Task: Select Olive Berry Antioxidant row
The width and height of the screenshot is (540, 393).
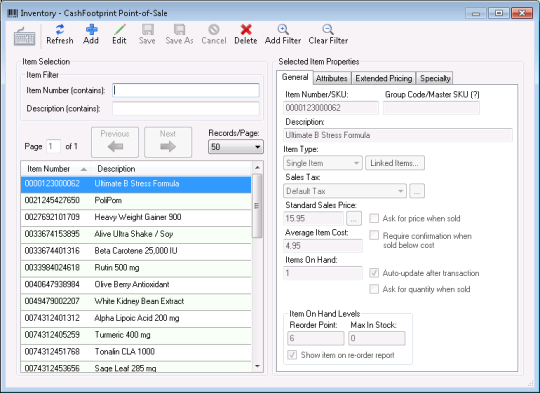Action: [136, 285]
